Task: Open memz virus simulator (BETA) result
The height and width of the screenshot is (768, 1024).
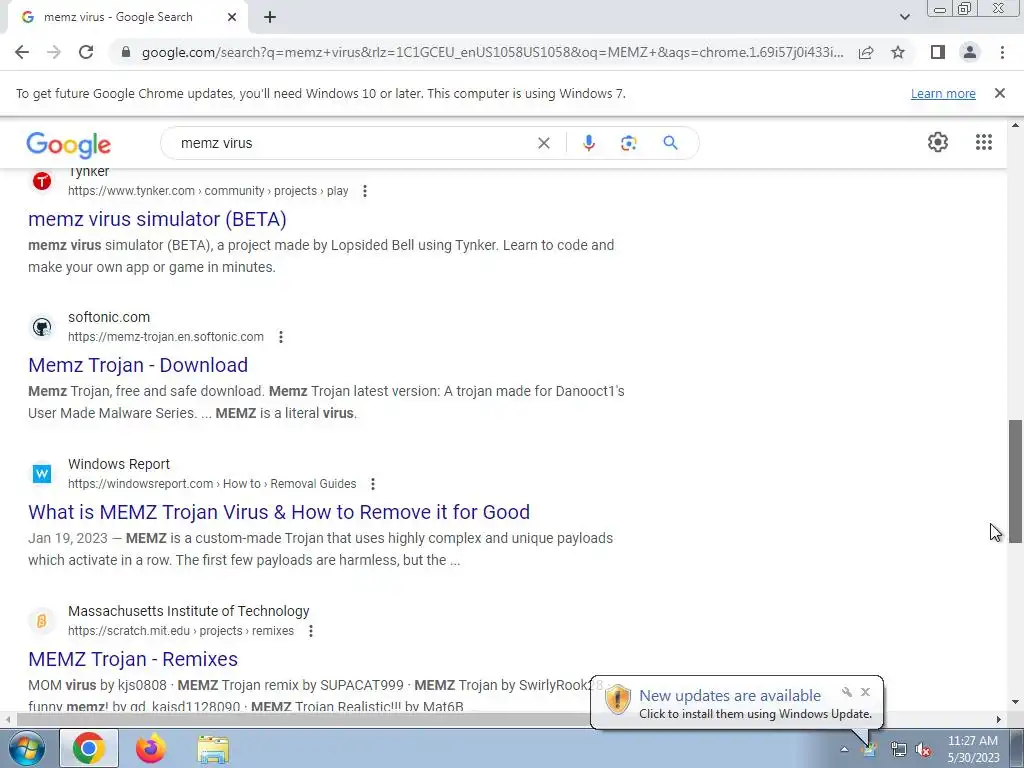Action: pos(157,219)
